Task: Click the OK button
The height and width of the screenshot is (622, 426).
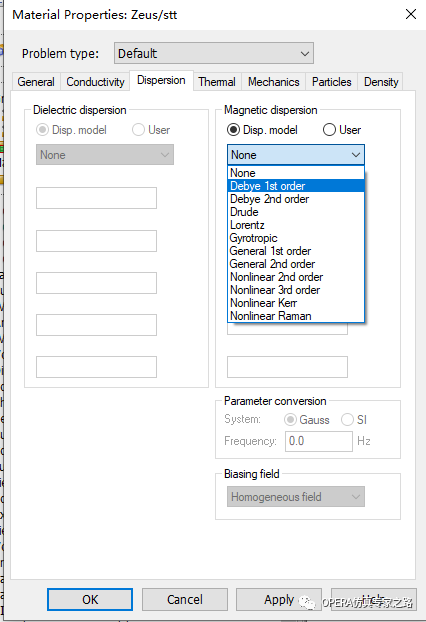Action: (90, 599)
